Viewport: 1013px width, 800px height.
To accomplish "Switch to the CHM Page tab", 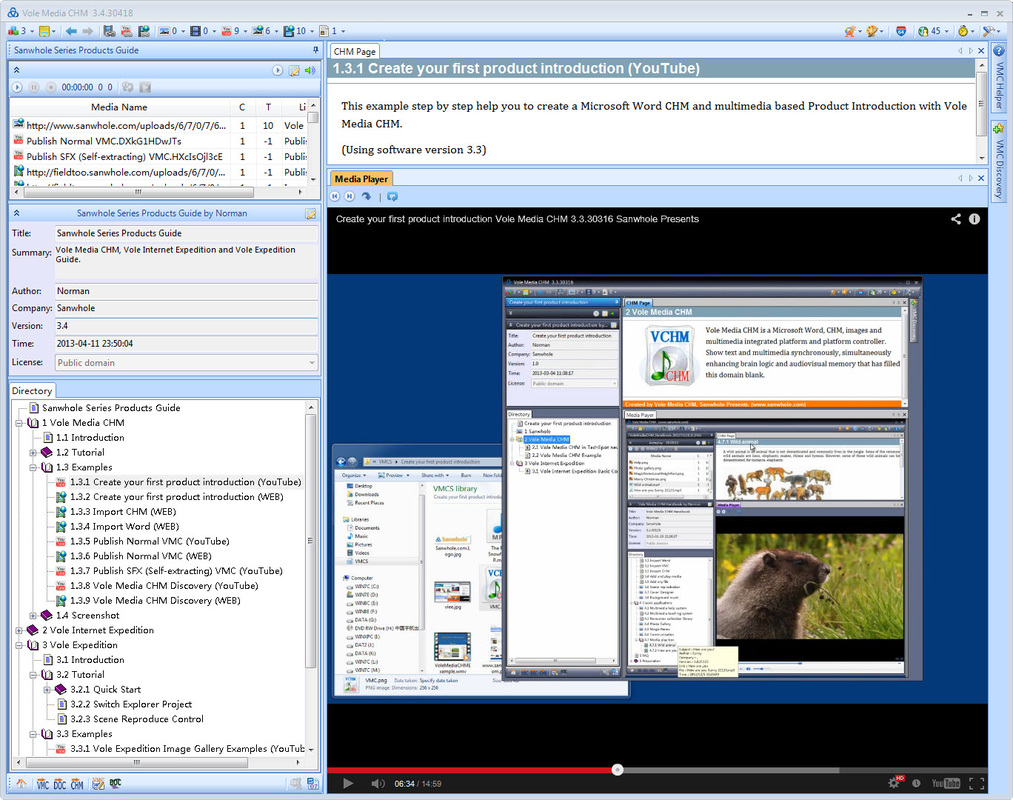I will point(355,52).
